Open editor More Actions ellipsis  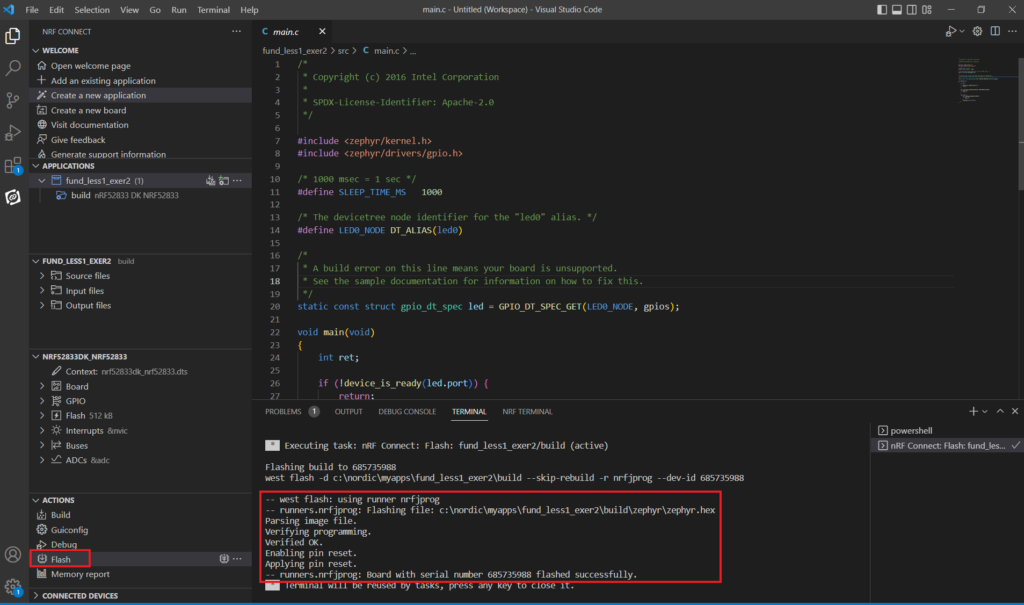click(x=1012, y=31)
